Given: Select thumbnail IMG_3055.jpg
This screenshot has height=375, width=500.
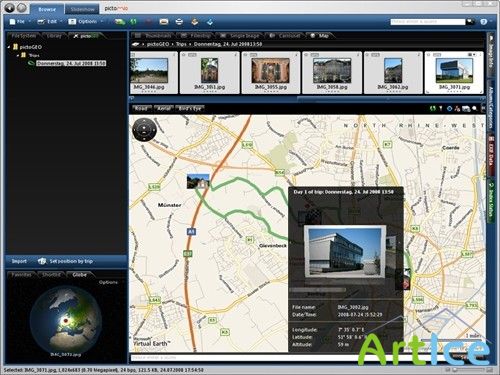Looking at the screenshot, I should click(x=270, y=73).
